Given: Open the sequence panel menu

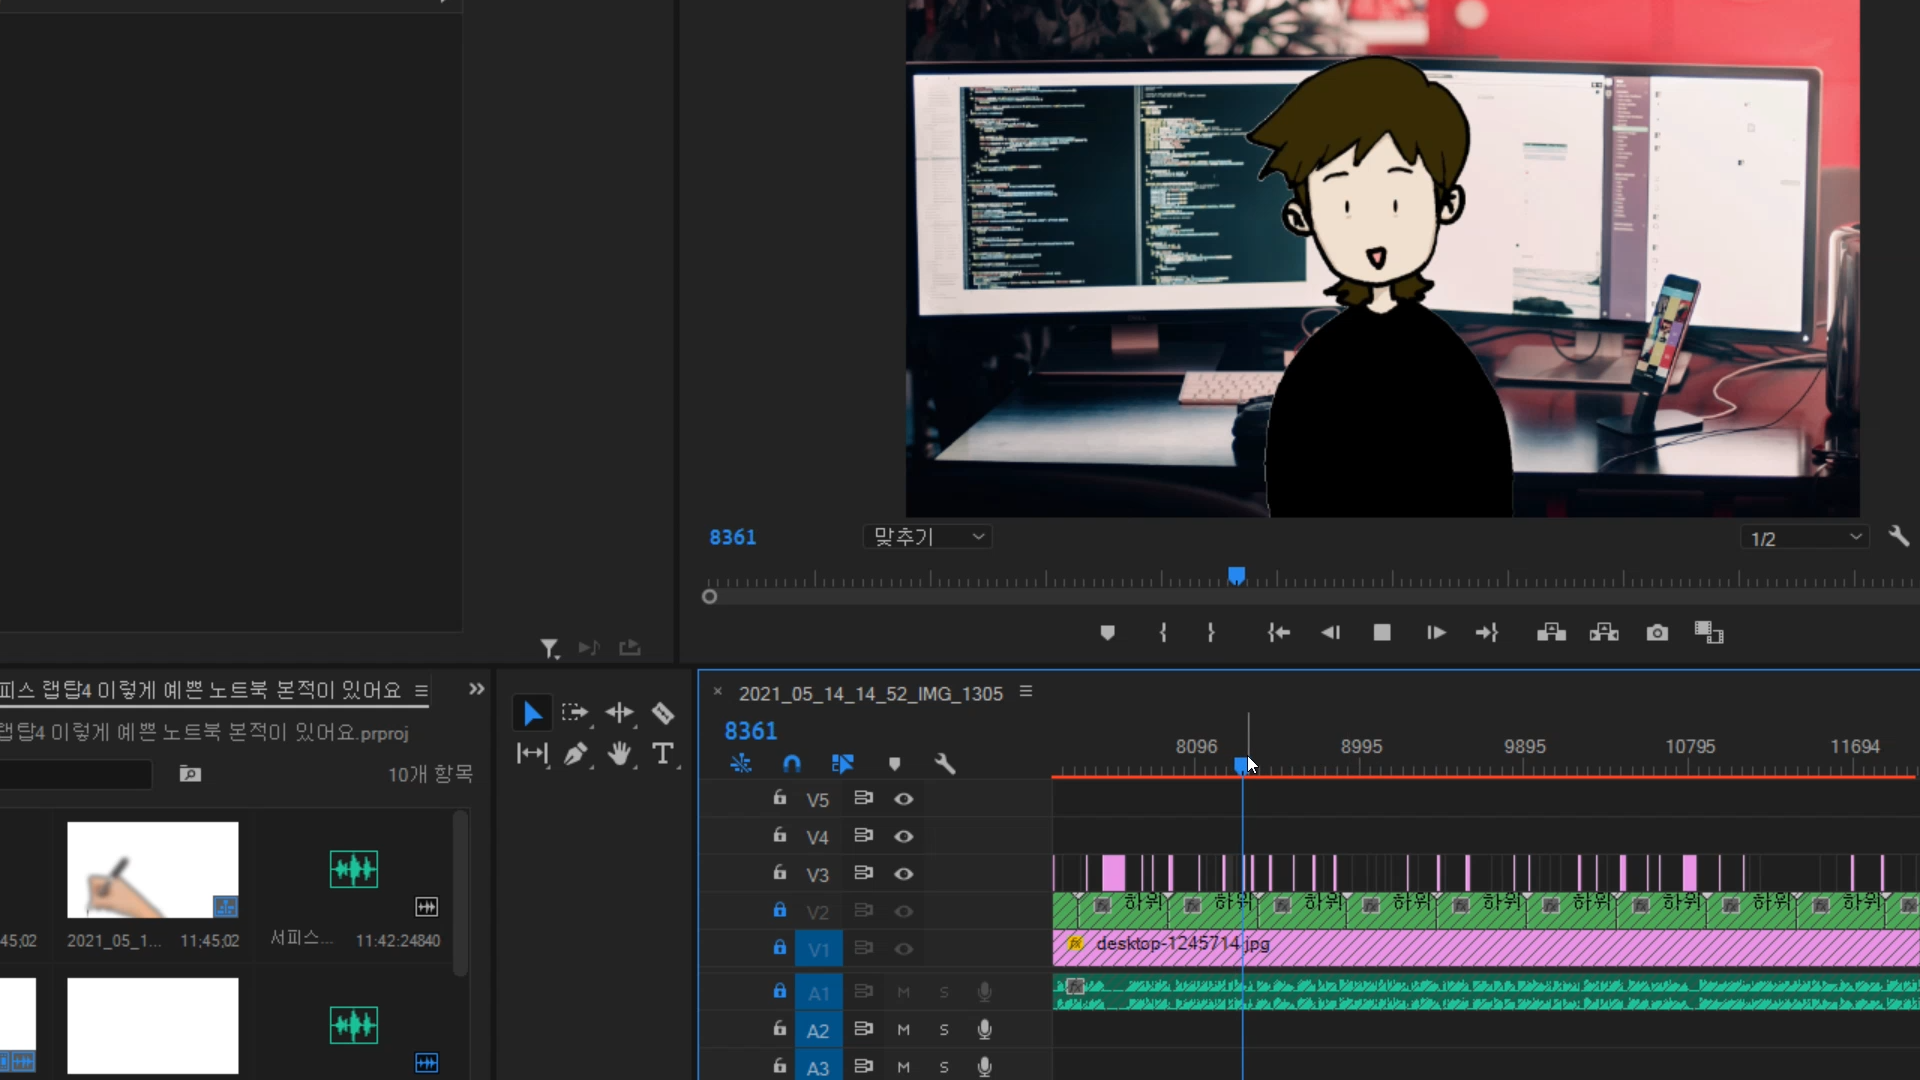Looking at the screenshot, I should tap(1026, 692).
